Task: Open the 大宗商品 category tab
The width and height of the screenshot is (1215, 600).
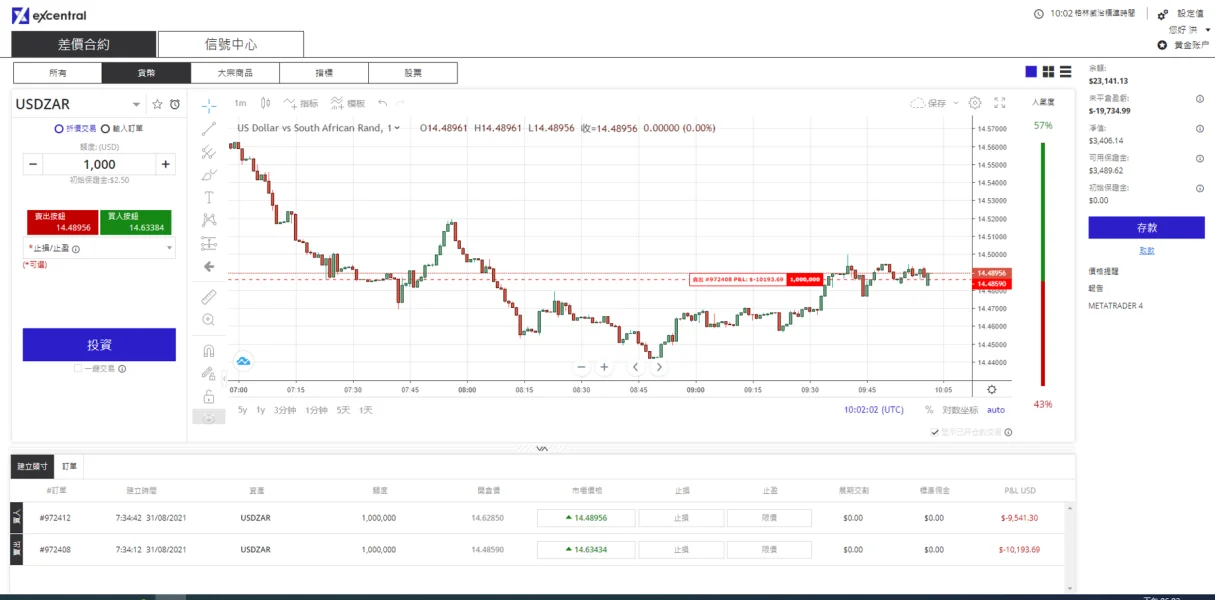Action: 235,73
